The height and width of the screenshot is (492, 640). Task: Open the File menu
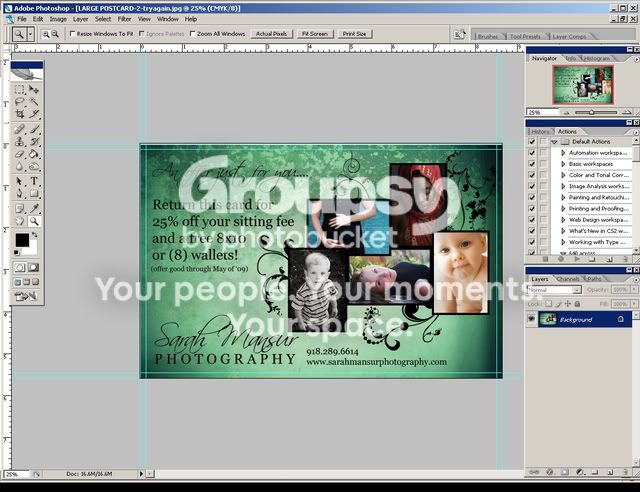(22, 19)
